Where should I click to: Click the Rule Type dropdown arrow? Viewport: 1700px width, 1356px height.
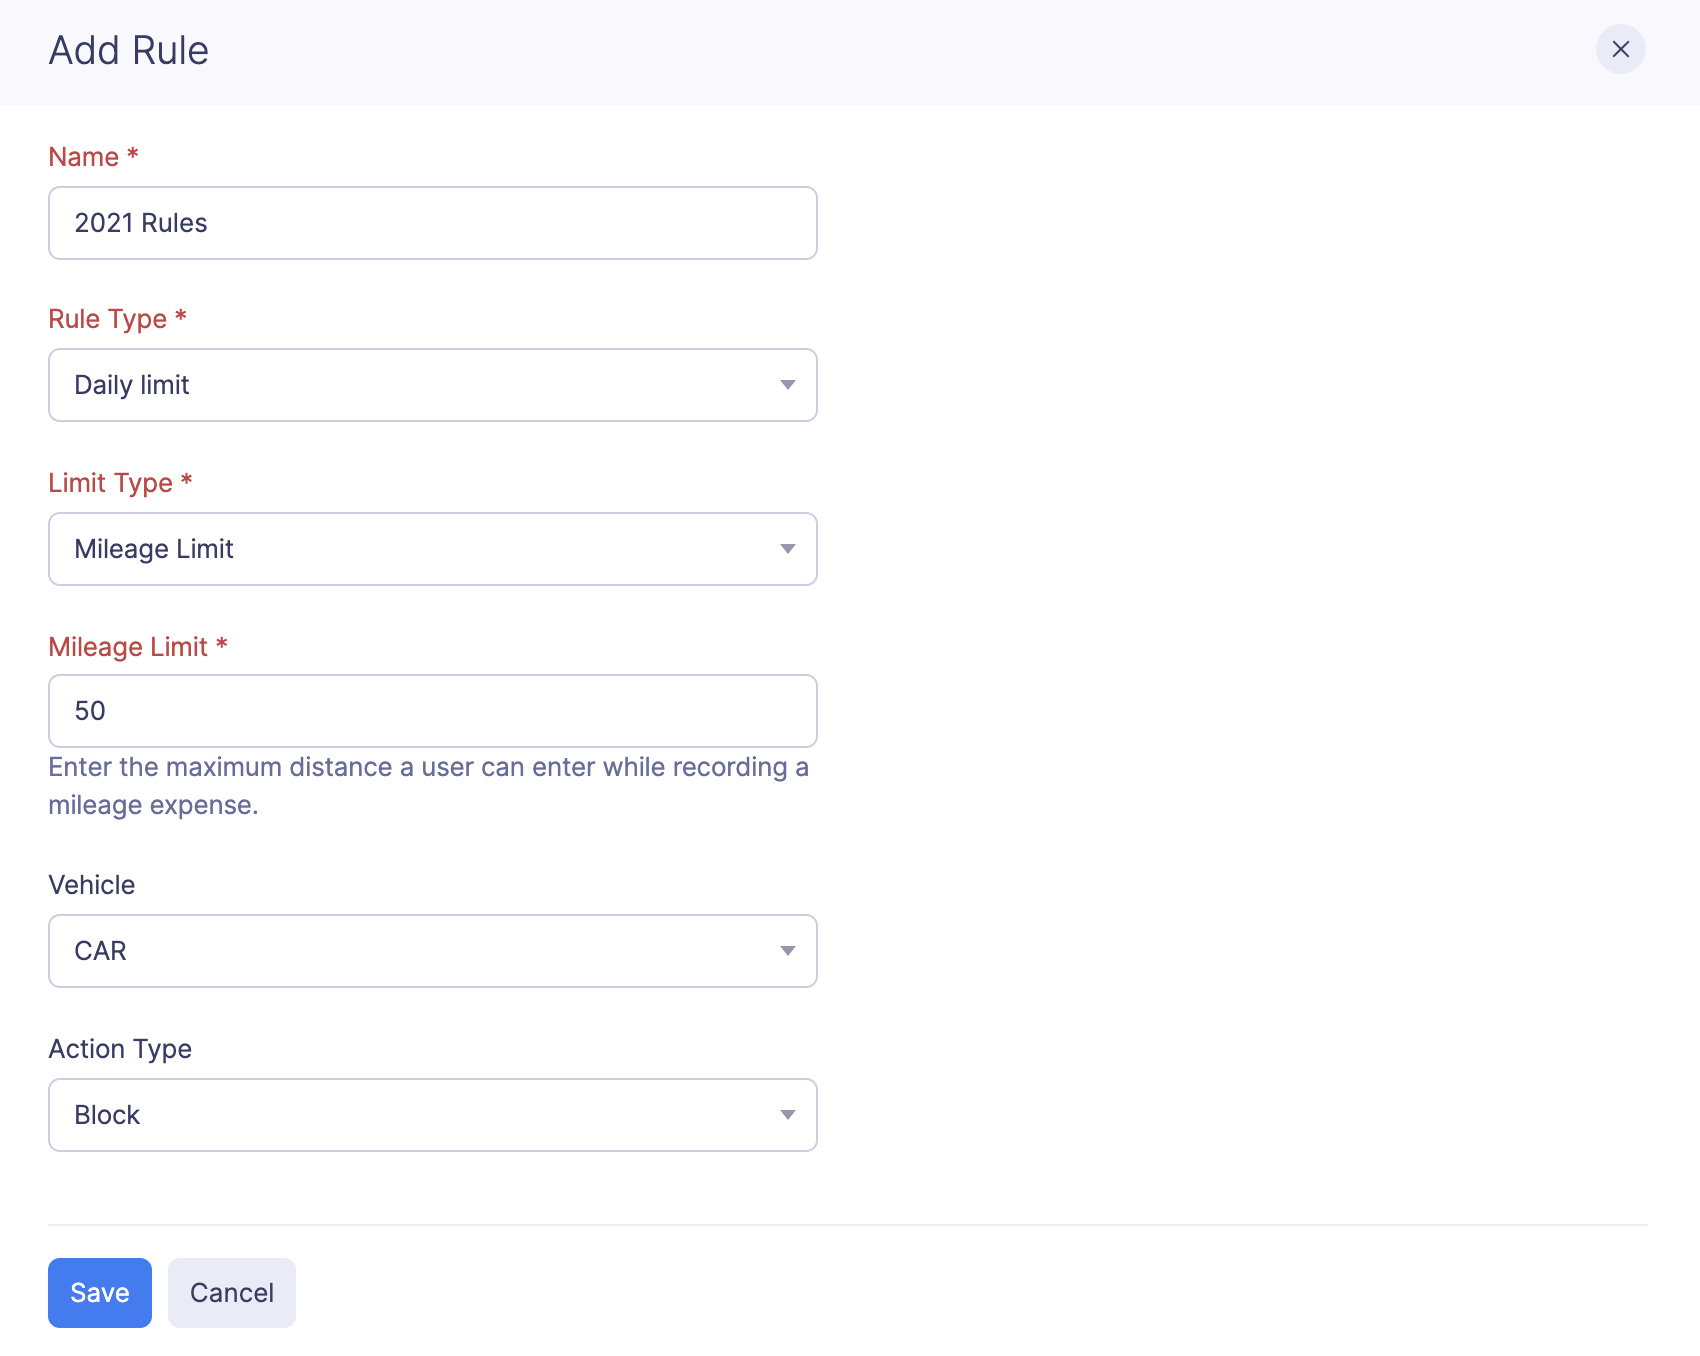[x=788, y=385]
